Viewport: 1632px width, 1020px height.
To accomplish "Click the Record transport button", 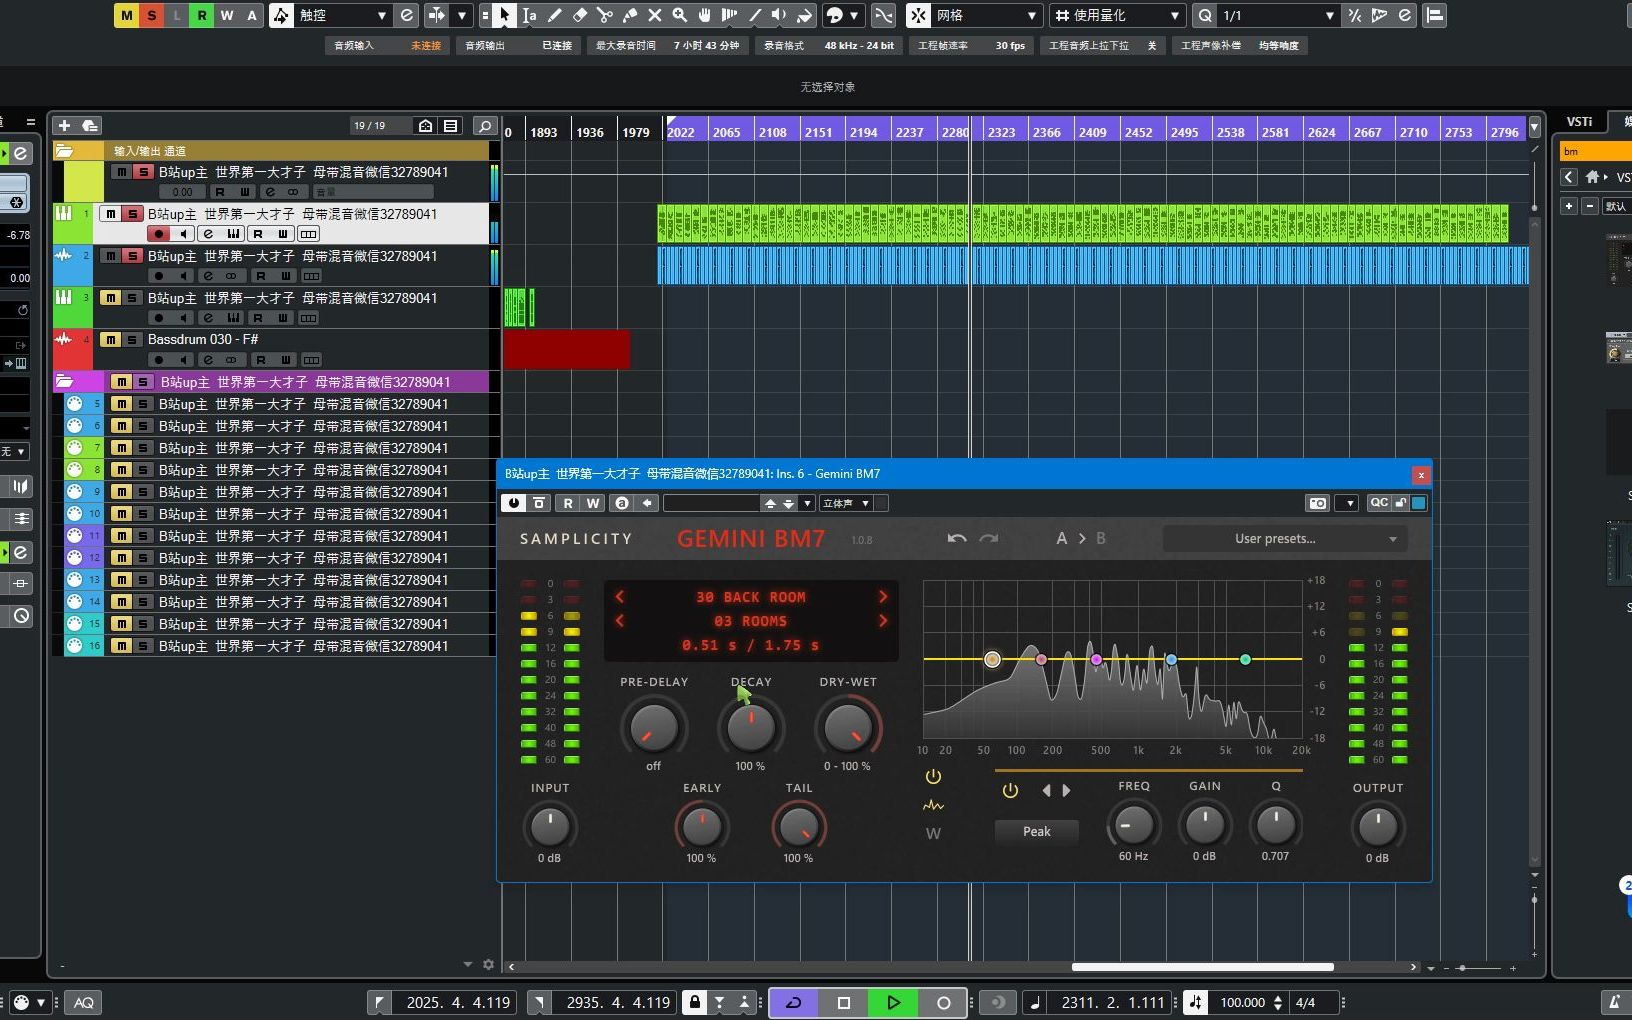I will point(944,1002).
